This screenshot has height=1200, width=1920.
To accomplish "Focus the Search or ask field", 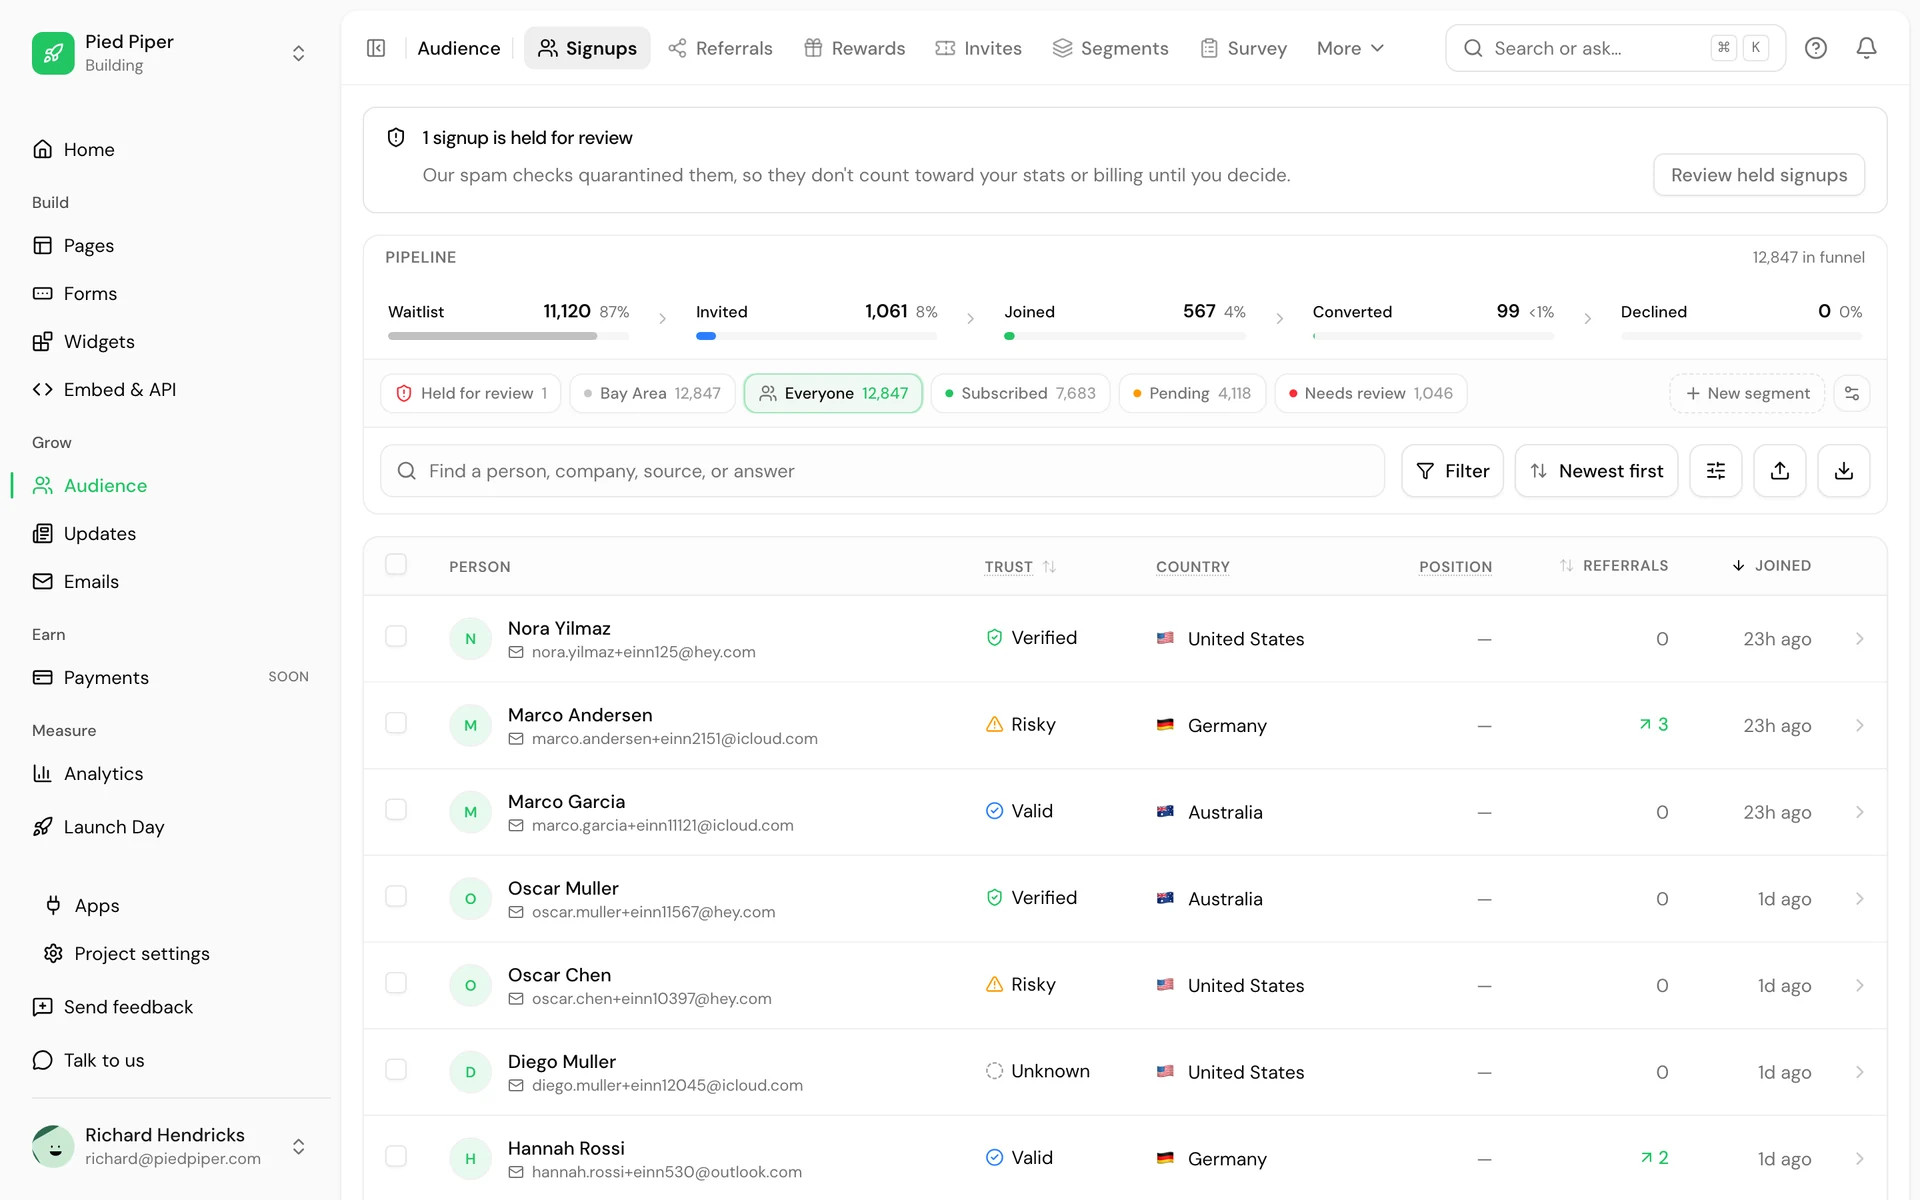I will click(1615, 48).
